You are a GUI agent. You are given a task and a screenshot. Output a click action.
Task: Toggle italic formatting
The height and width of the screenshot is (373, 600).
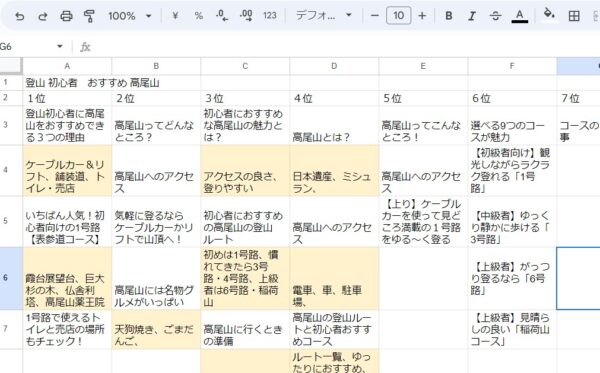pyautogui.click(x=472, y=16)
